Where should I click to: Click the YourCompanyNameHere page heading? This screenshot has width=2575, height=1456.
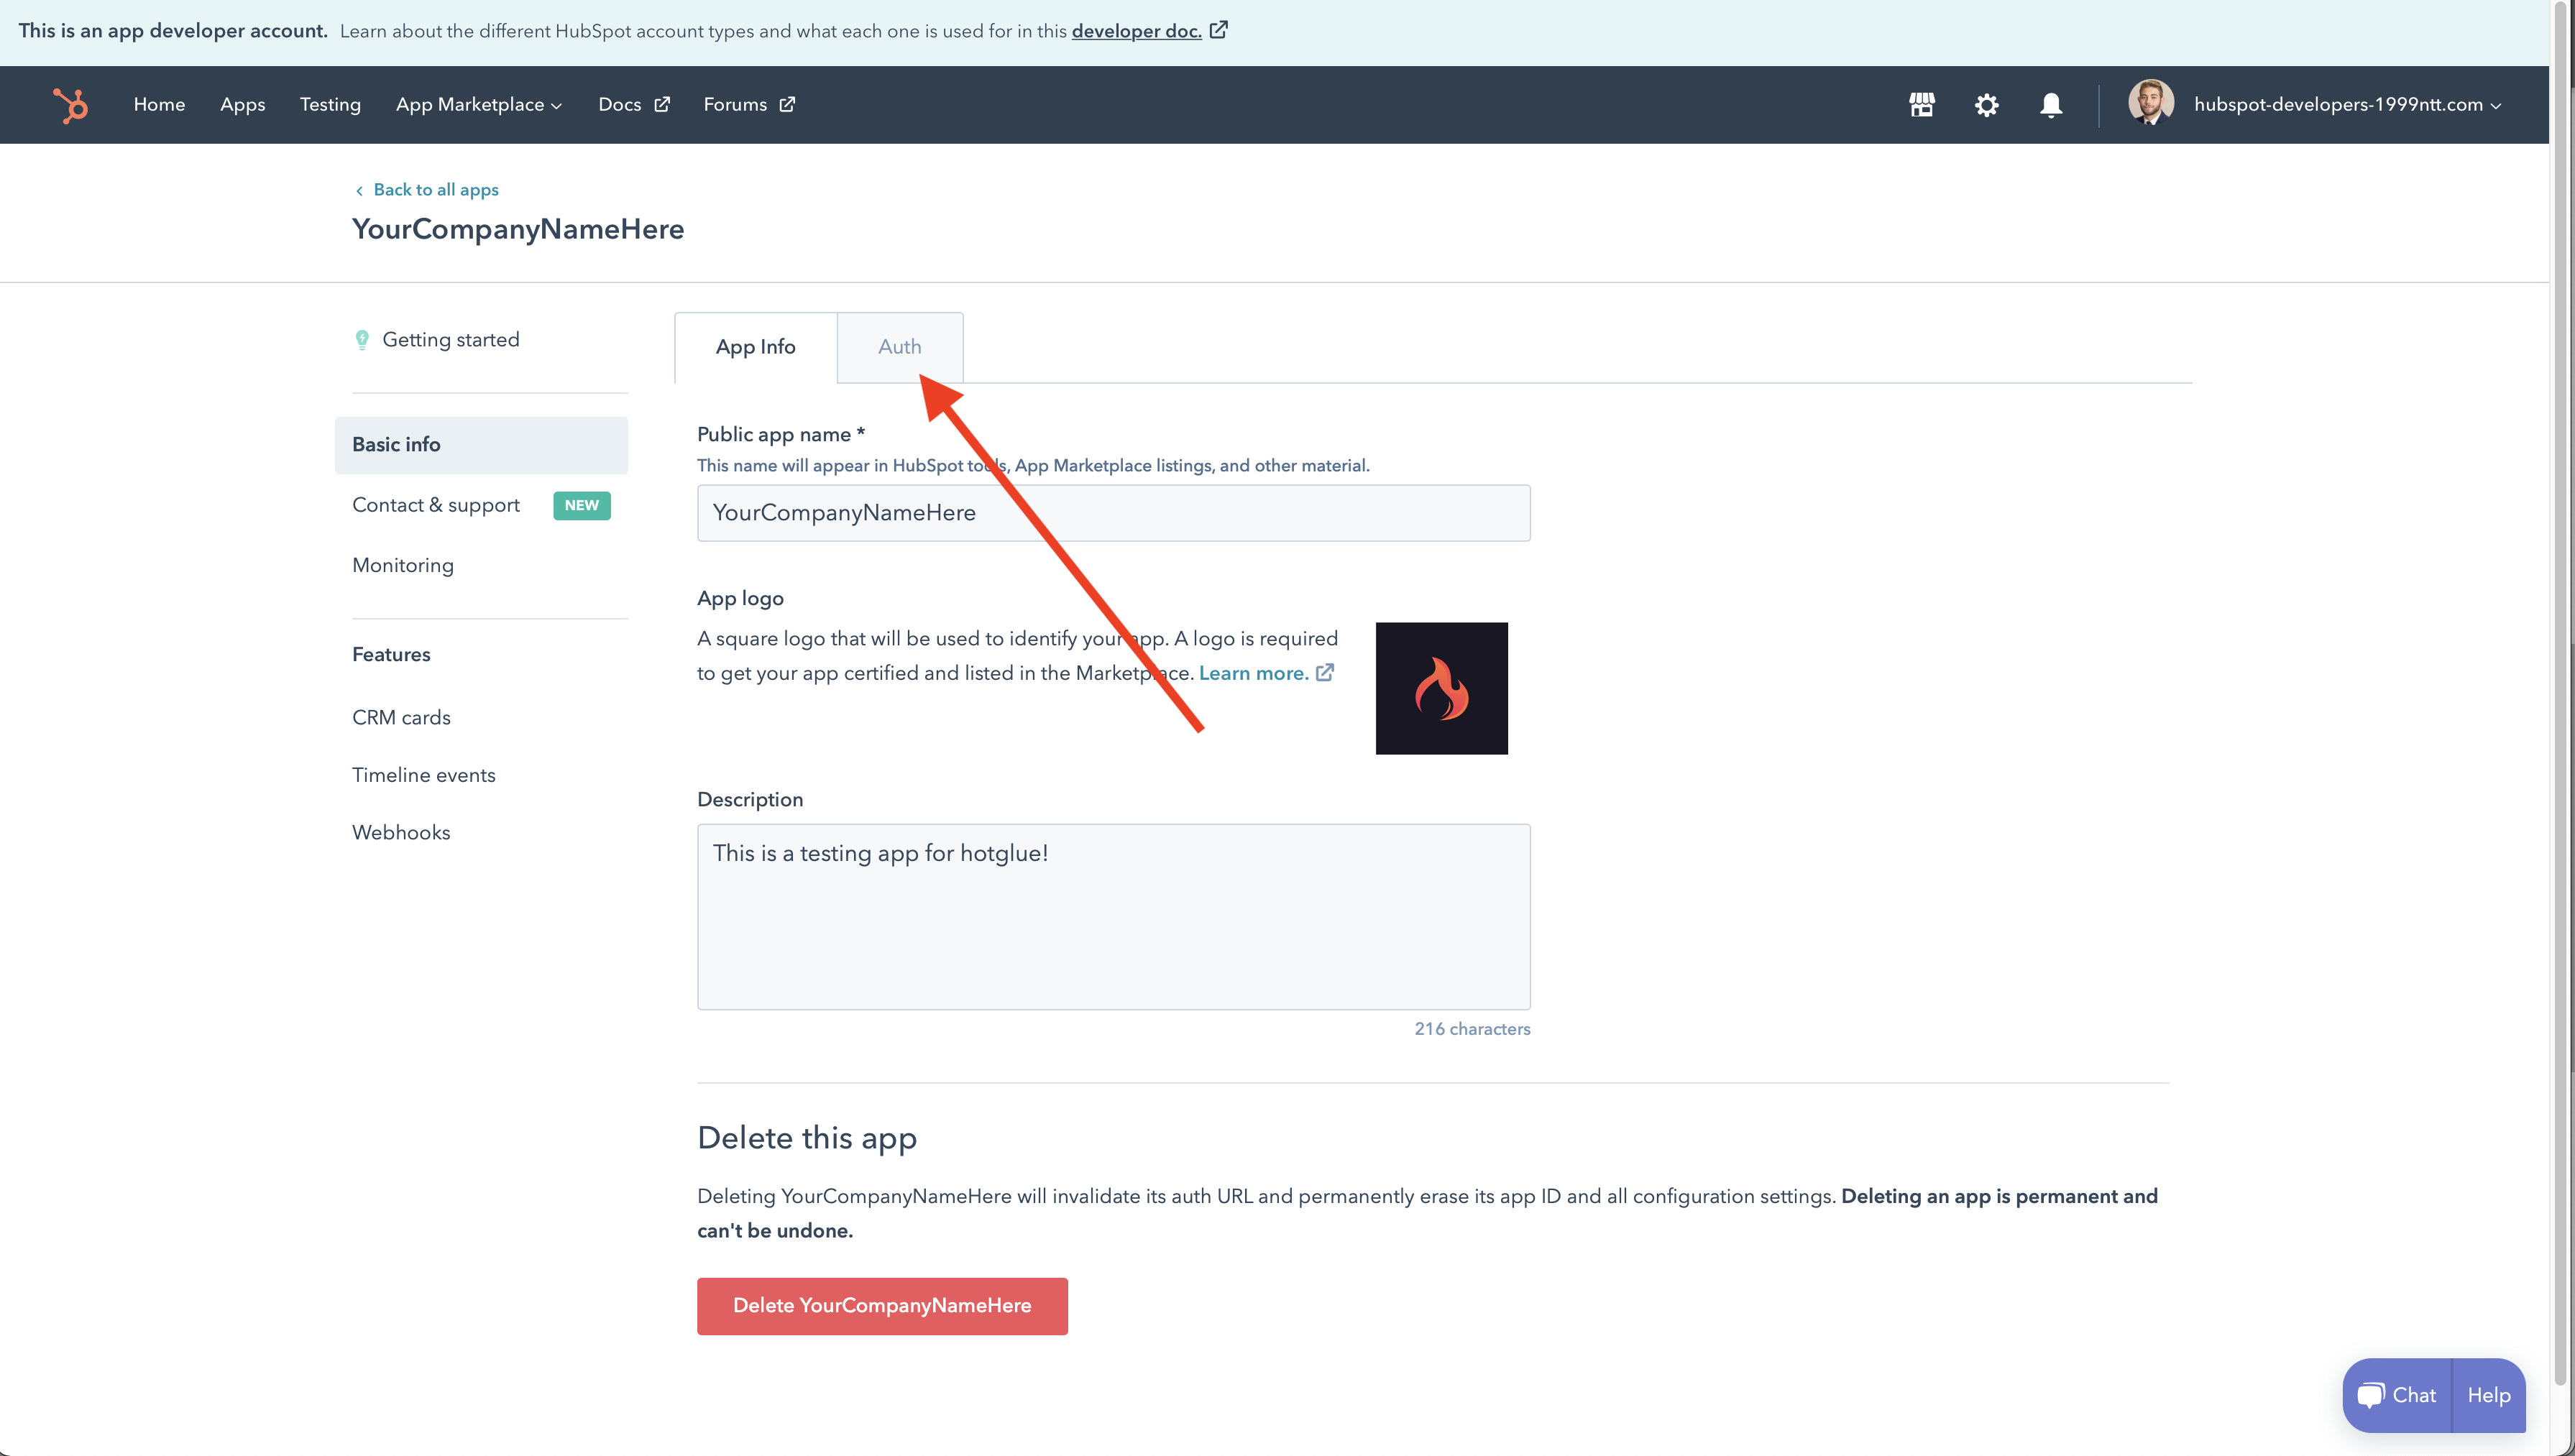(518, 229)
